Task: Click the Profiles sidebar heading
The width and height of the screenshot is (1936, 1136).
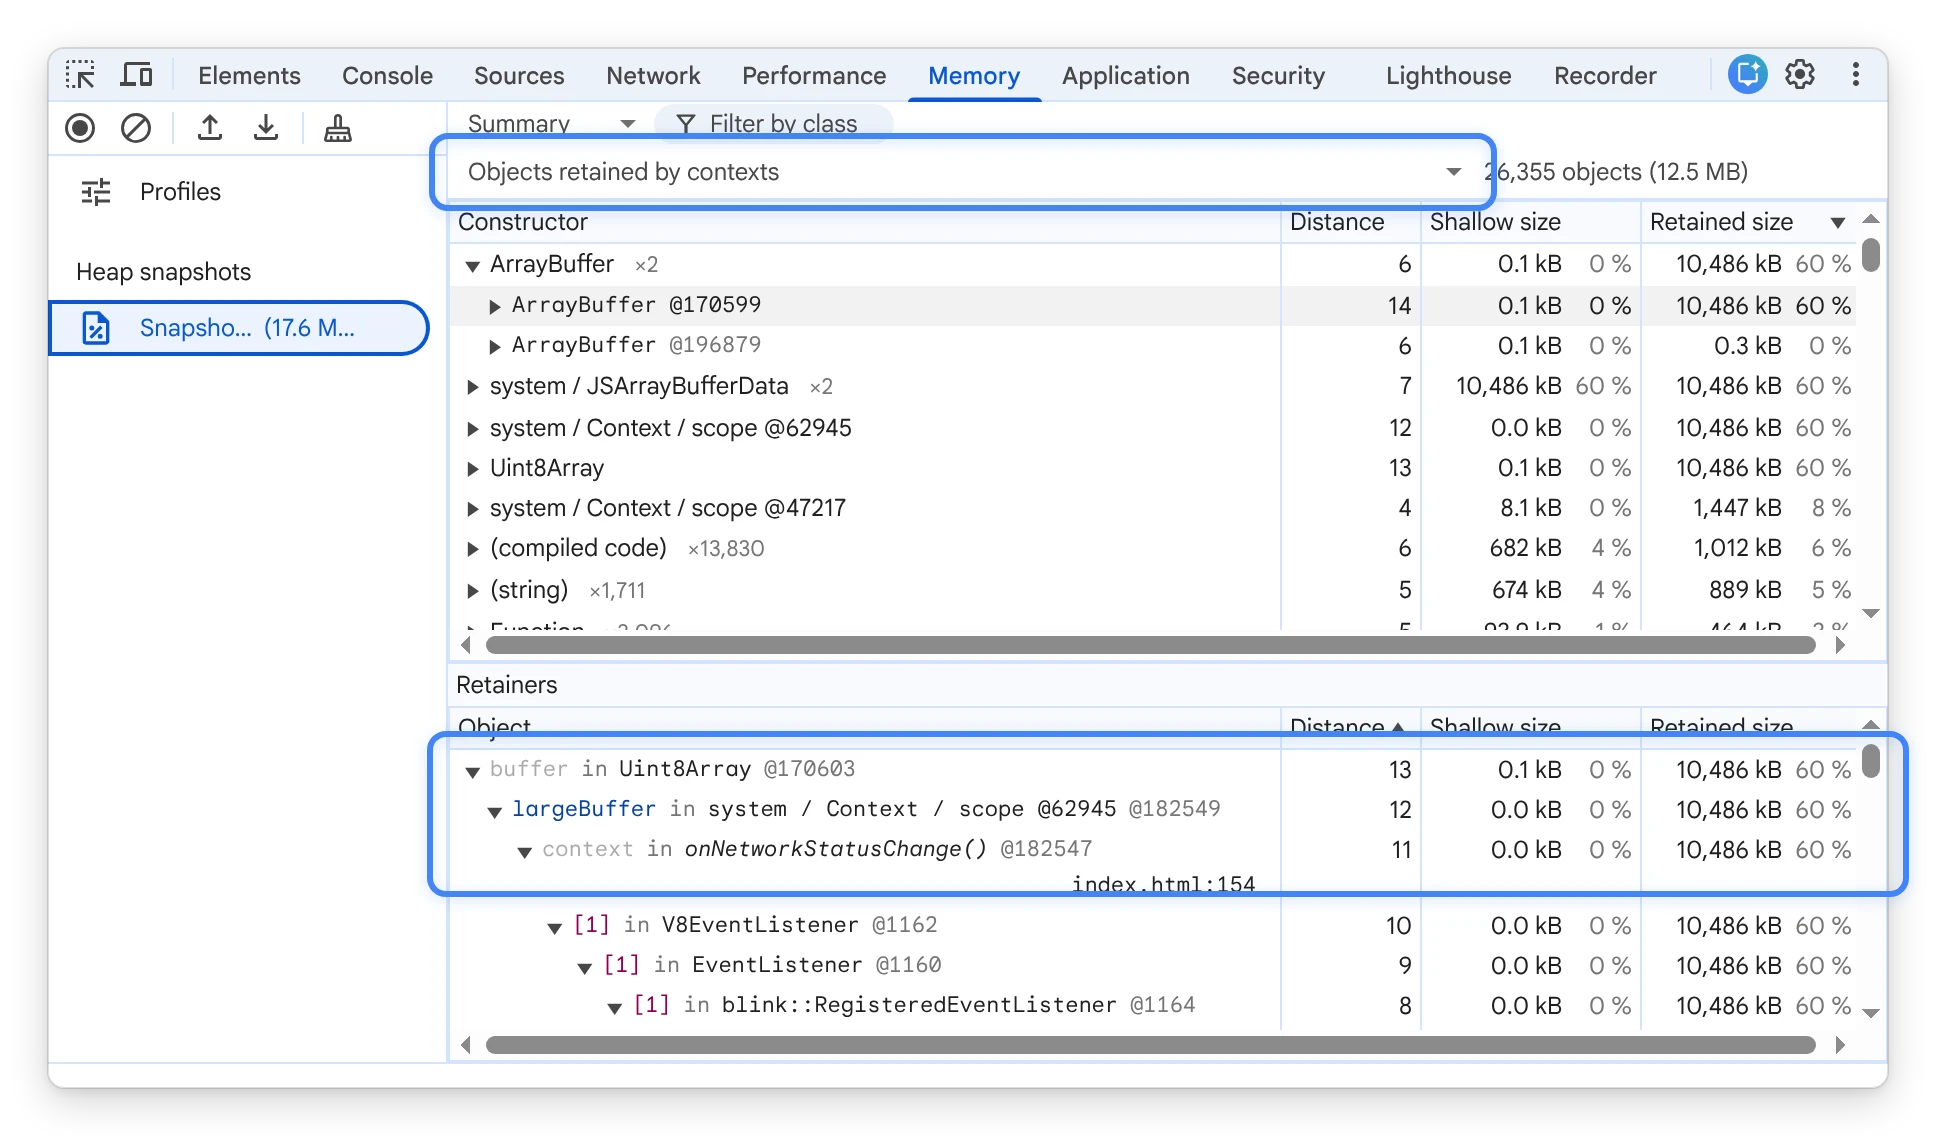Action: (180, 192)
